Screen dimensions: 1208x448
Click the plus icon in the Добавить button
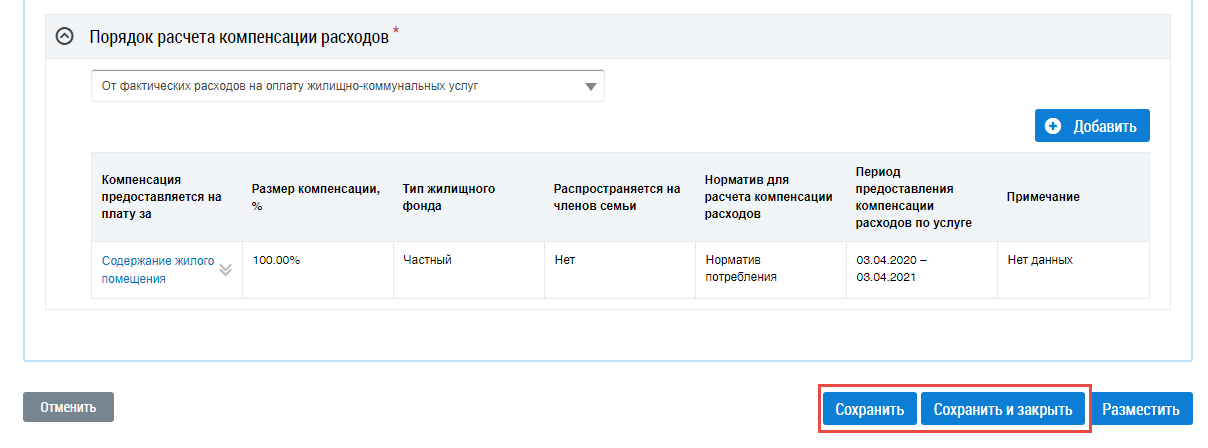pos(1052,126)
